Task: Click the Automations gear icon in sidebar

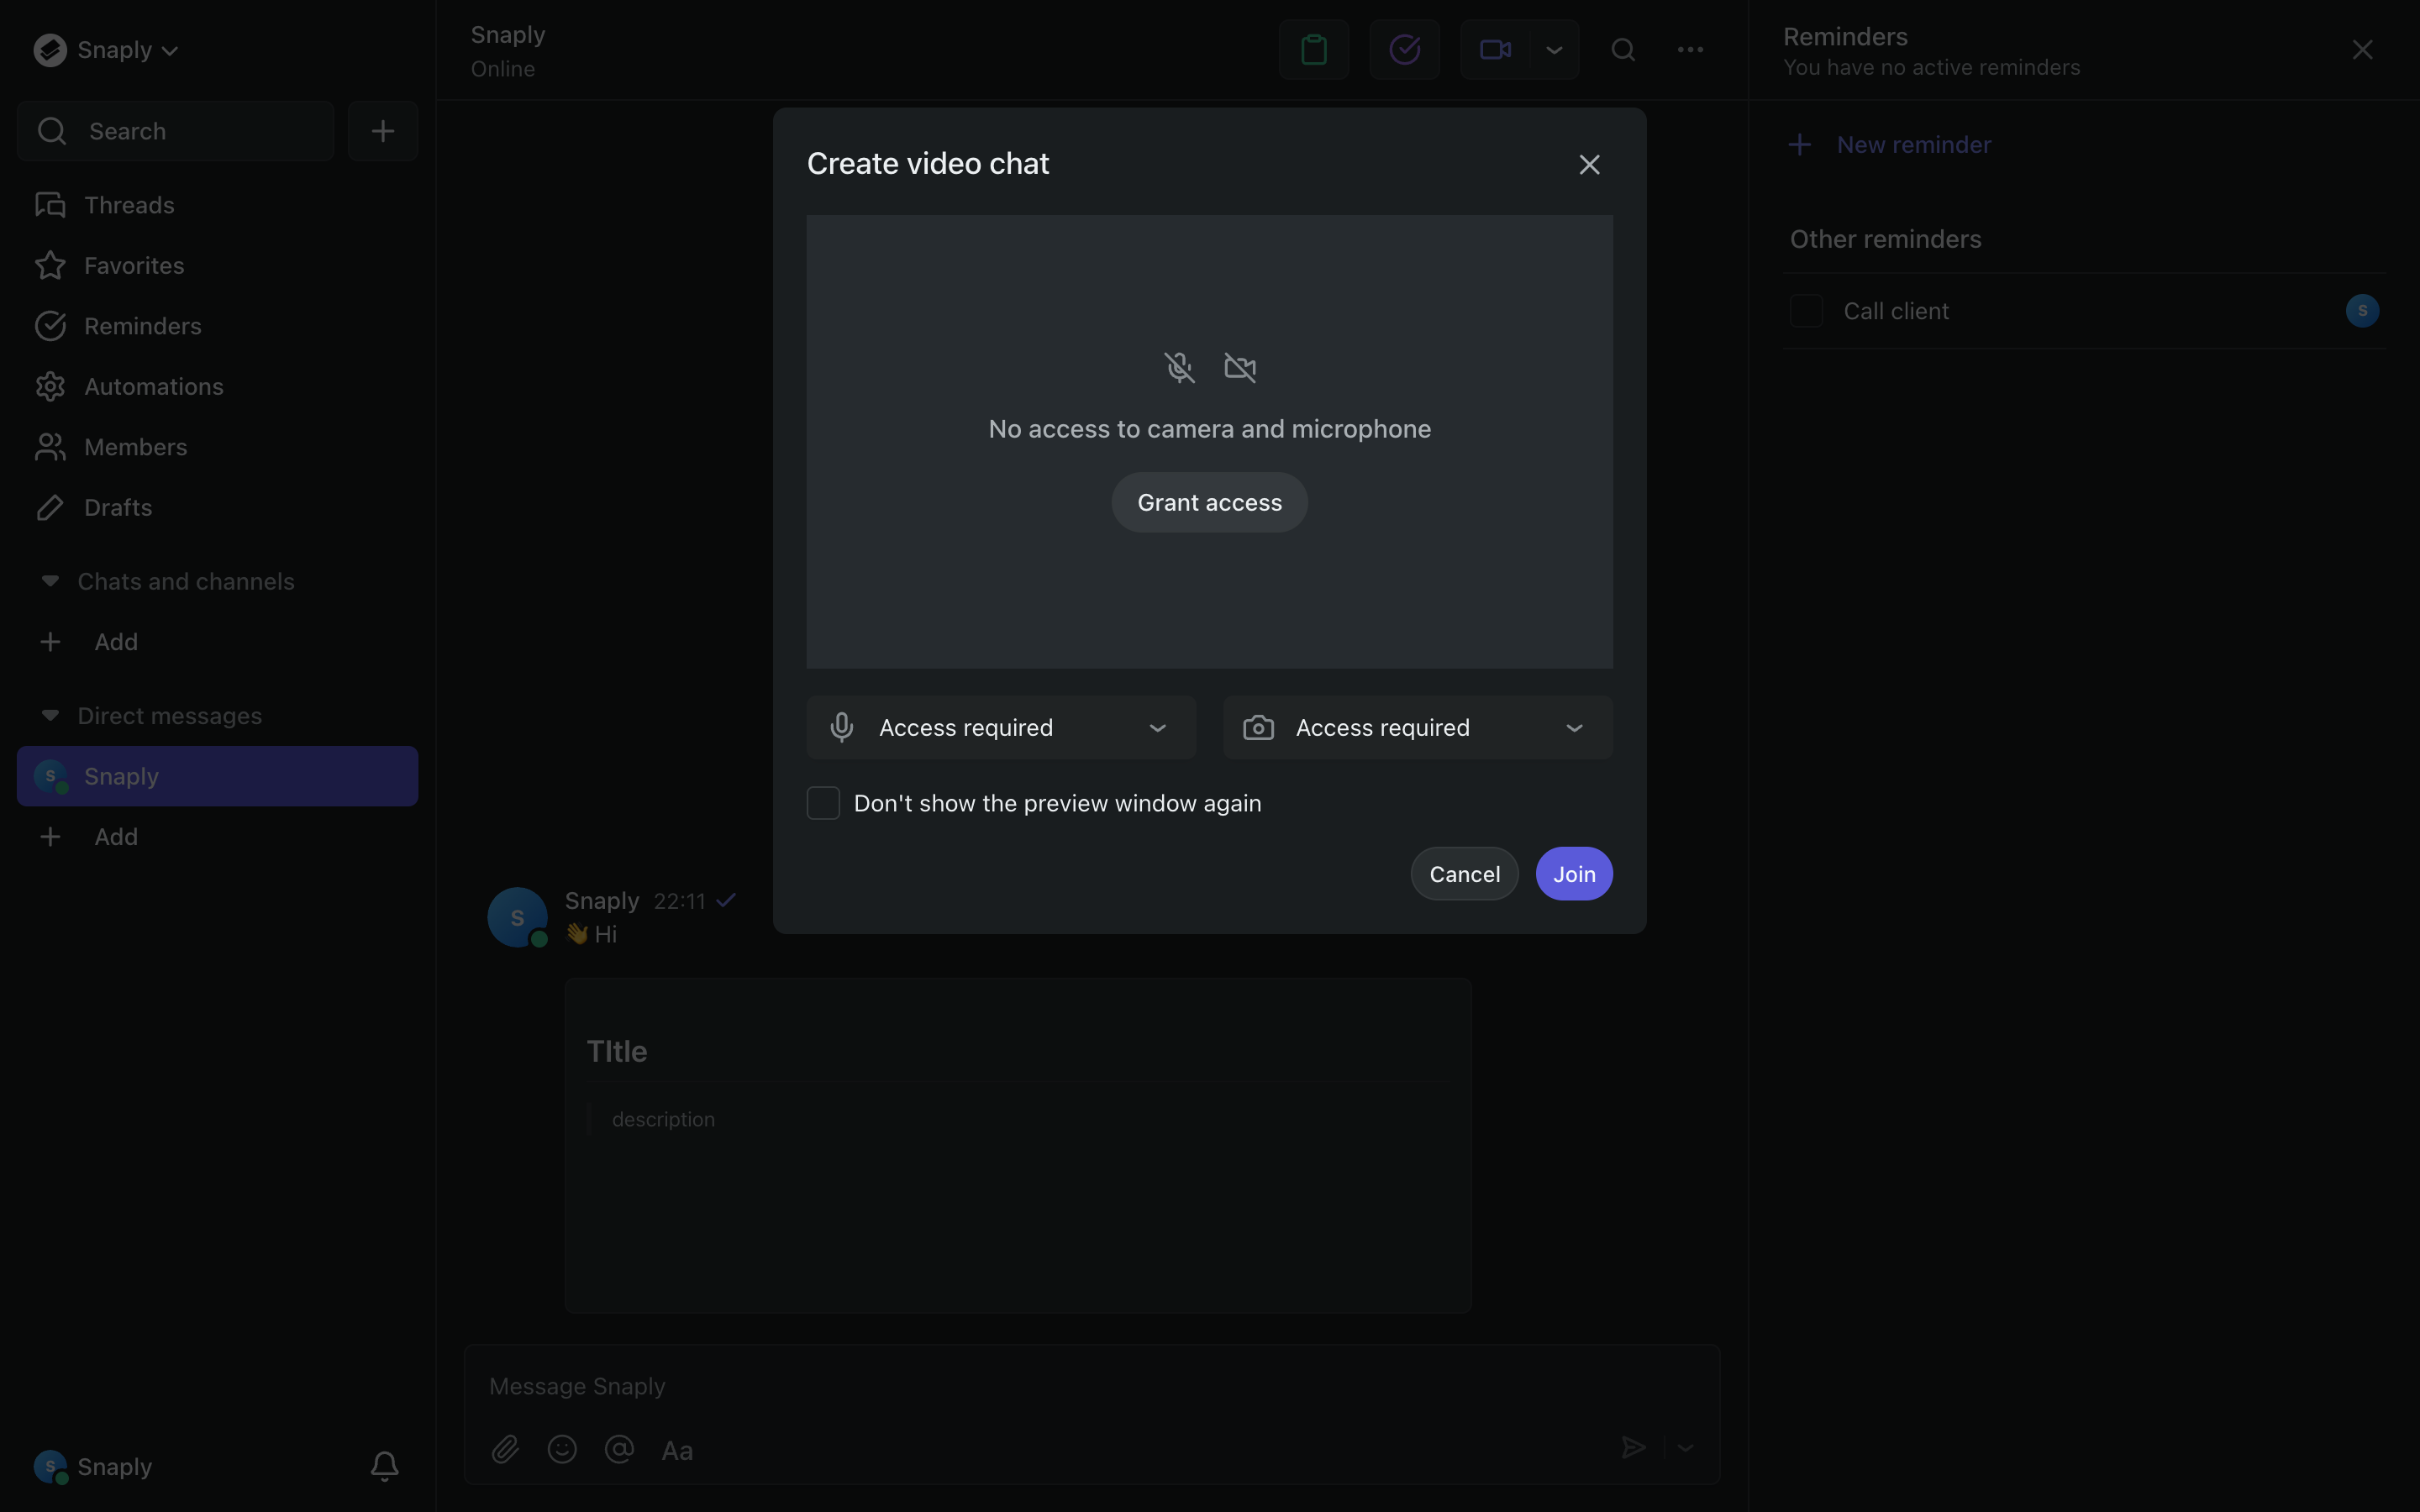Action: [50, 387]
